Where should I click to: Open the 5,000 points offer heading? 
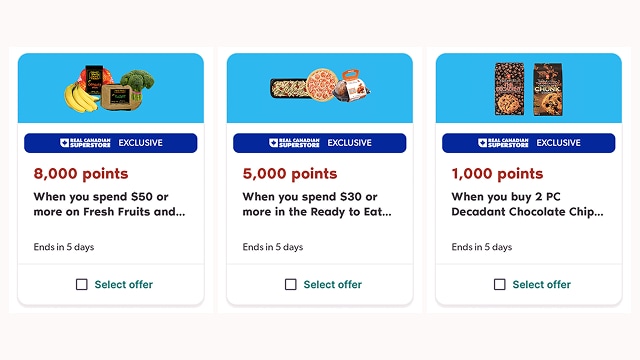coord(290,174)
